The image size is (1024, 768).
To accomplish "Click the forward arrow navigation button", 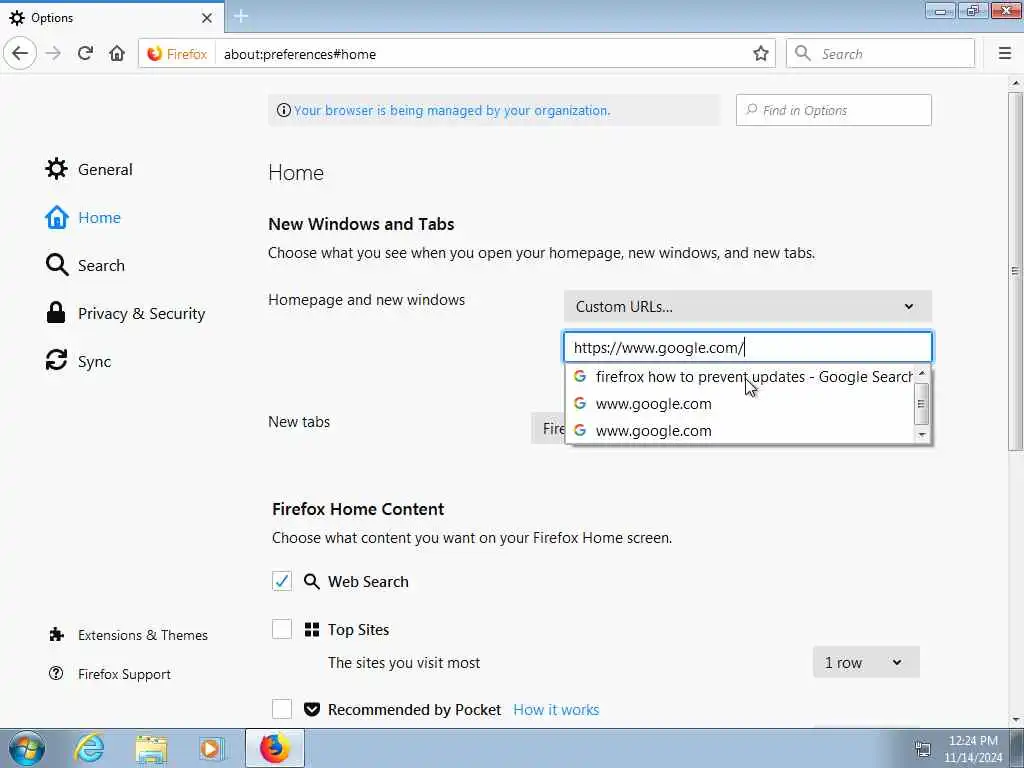I will point(54,54).
